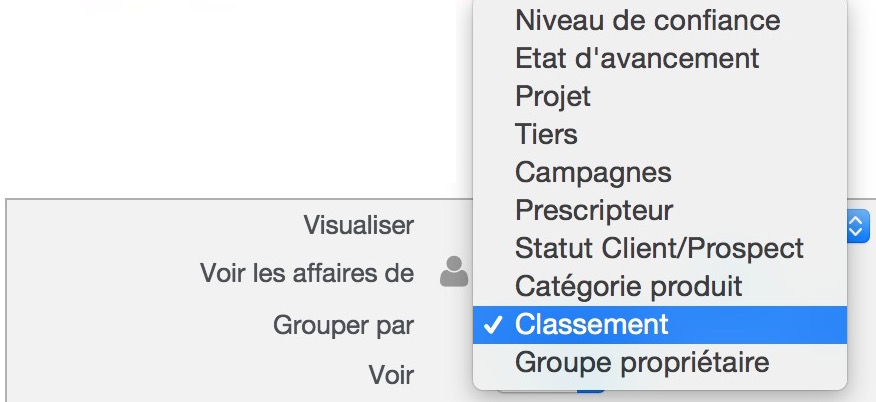The width and height of the screenshot is (876, 402).
Task: Click the Voir les affaires de label
Action: [x=307, y=274]
